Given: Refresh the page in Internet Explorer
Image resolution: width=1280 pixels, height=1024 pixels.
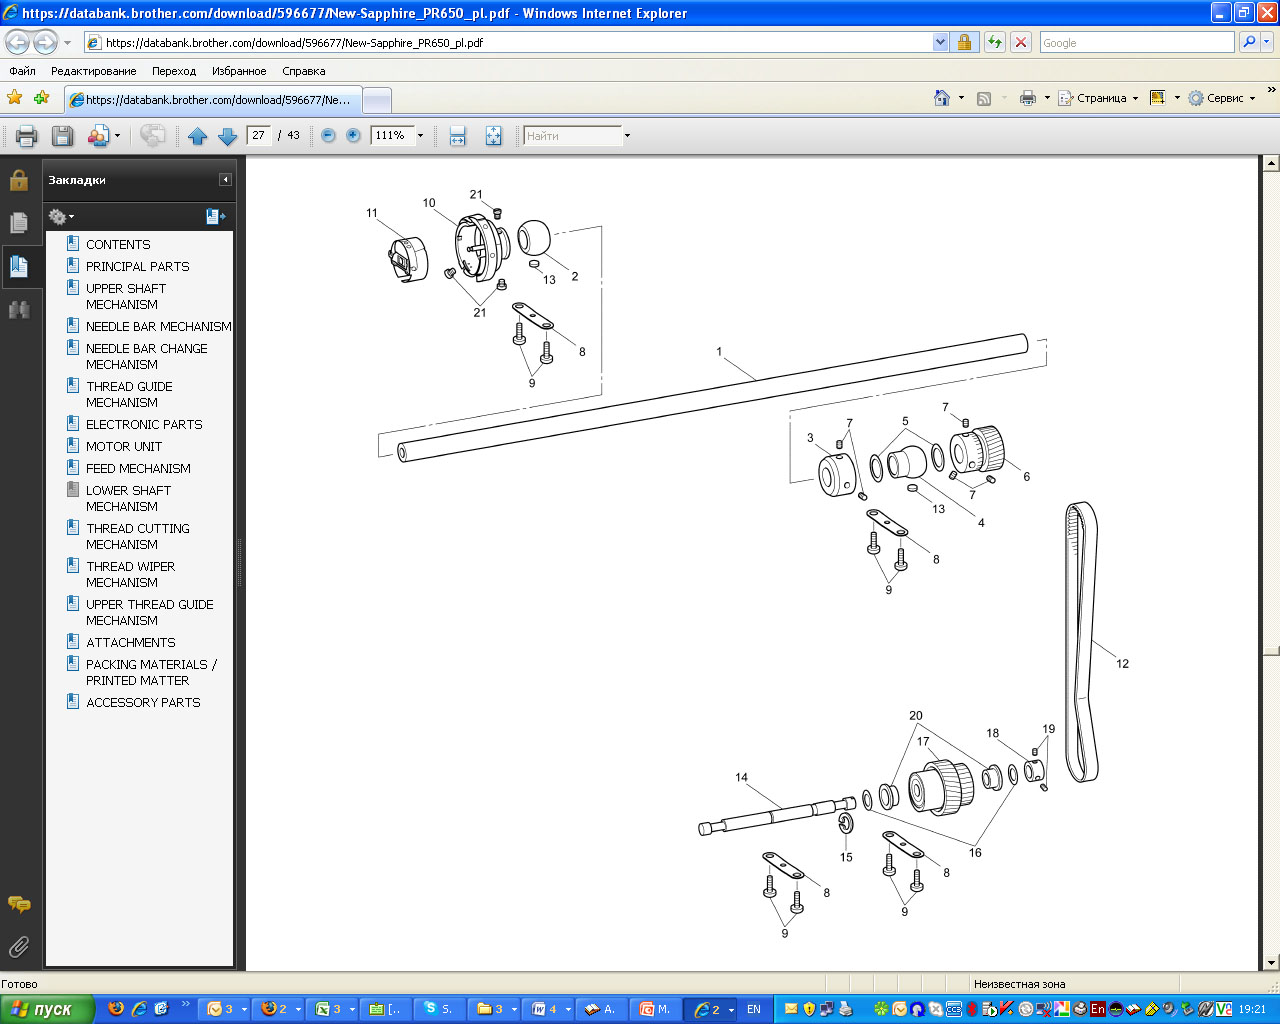Looking at the screenshot, I should point(994,42).
